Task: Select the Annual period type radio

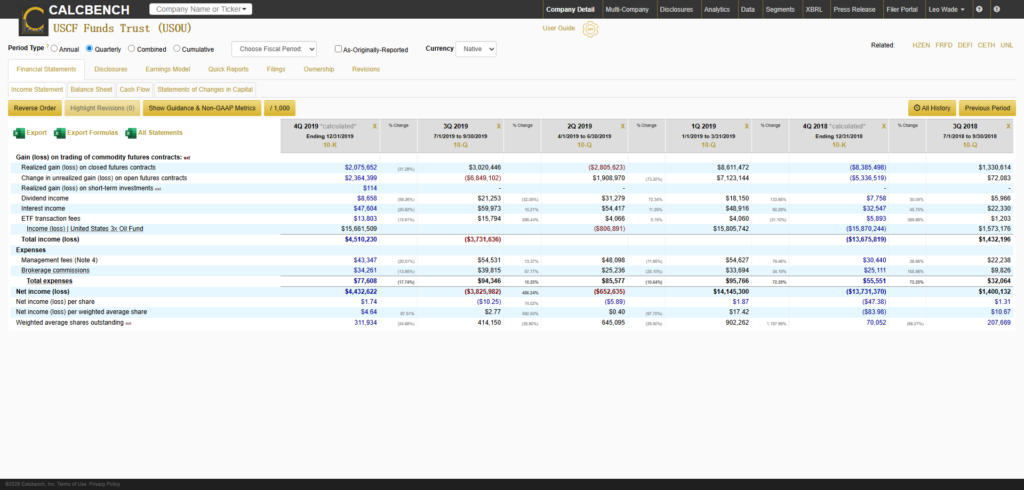Action: coord(52,48)
